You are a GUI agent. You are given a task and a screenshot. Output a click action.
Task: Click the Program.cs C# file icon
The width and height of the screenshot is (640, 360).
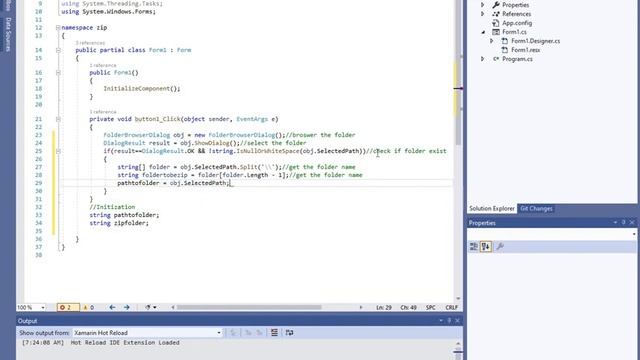click(x=496, y=59)
